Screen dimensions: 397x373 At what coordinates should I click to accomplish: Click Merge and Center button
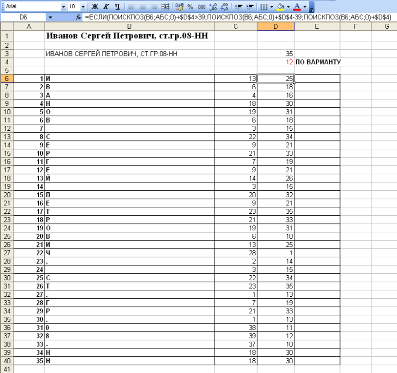(165, 7)
